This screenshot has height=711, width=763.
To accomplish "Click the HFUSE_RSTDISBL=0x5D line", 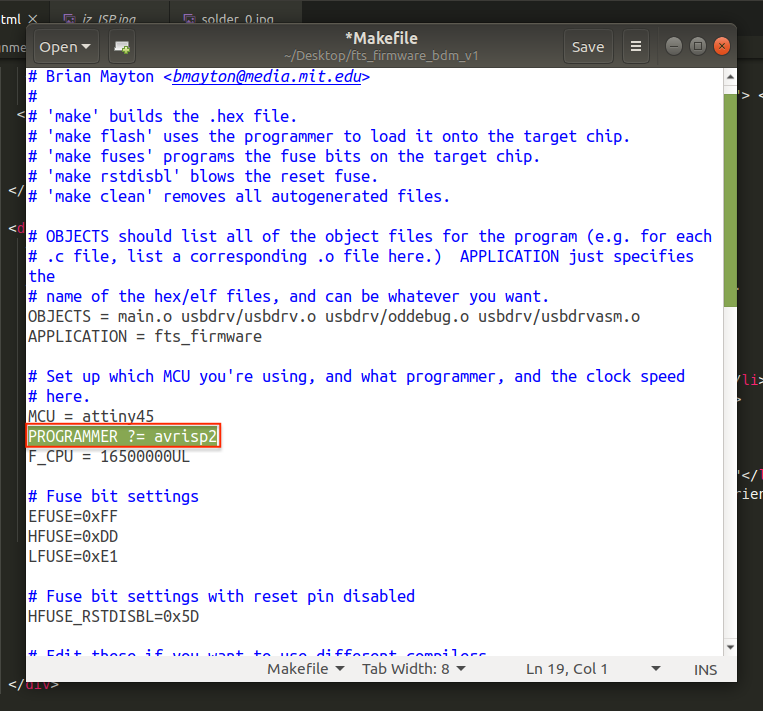I will click(x=113, y=617).
